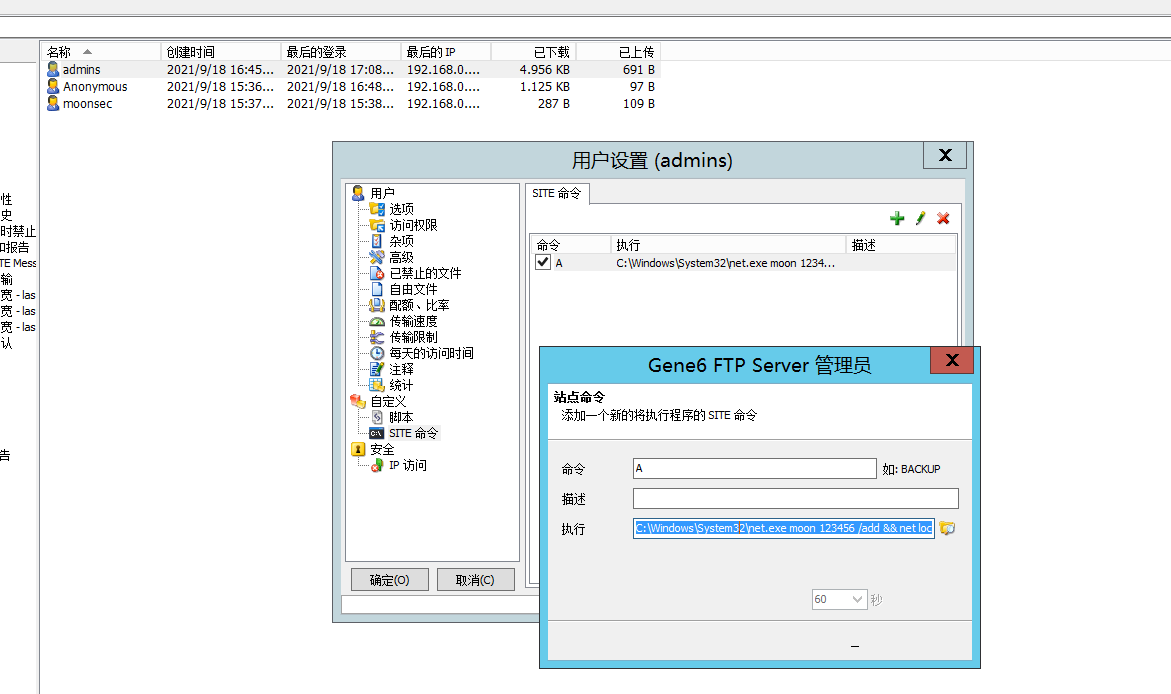Viewport: 1171px width, 694px height.
Task: Sort user list by 已上传 column
Action: coord(618,52)
